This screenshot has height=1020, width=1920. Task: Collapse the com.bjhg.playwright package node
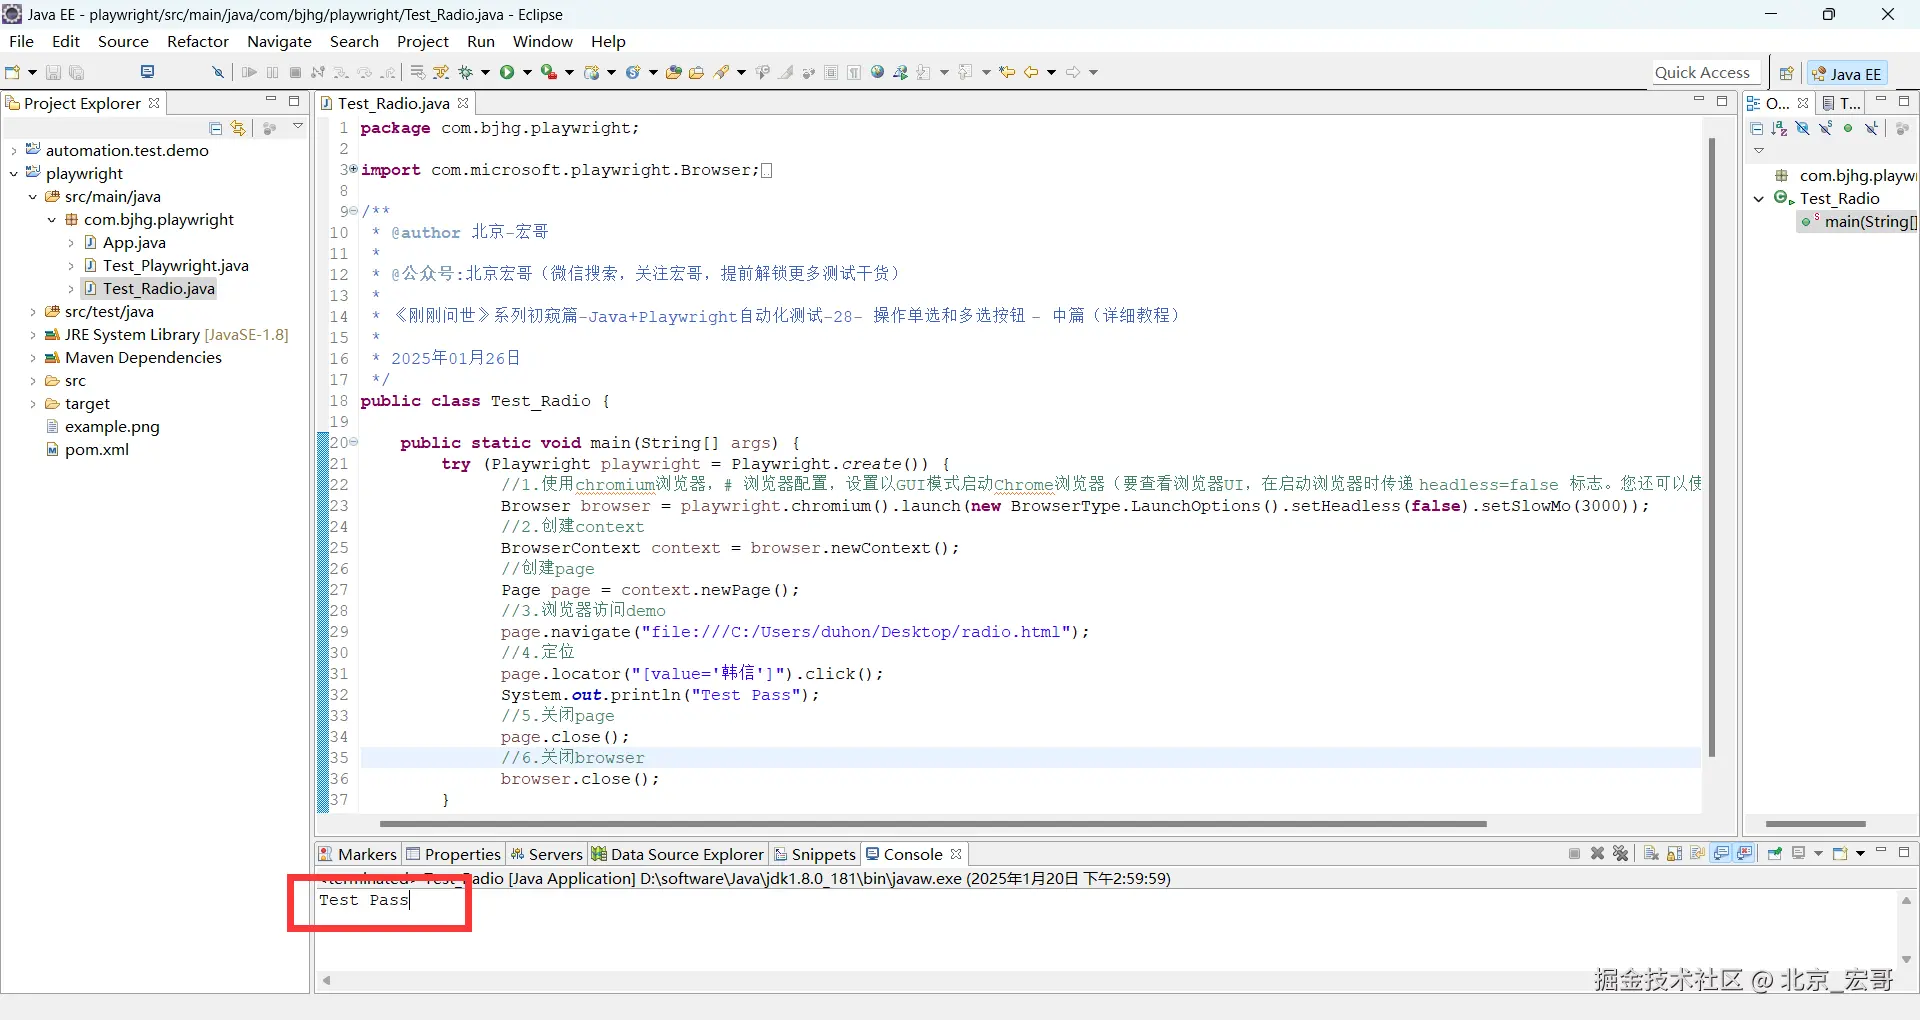click(52, 220)
